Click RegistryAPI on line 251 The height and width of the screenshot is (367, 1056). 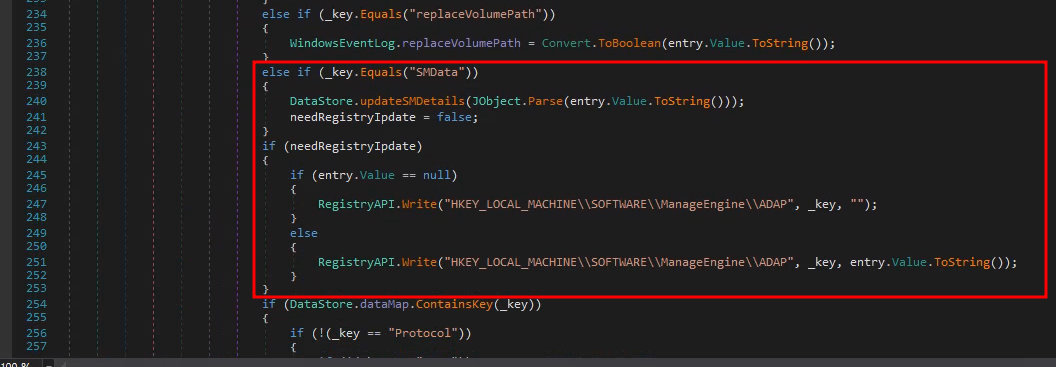[x=356, y=263]
